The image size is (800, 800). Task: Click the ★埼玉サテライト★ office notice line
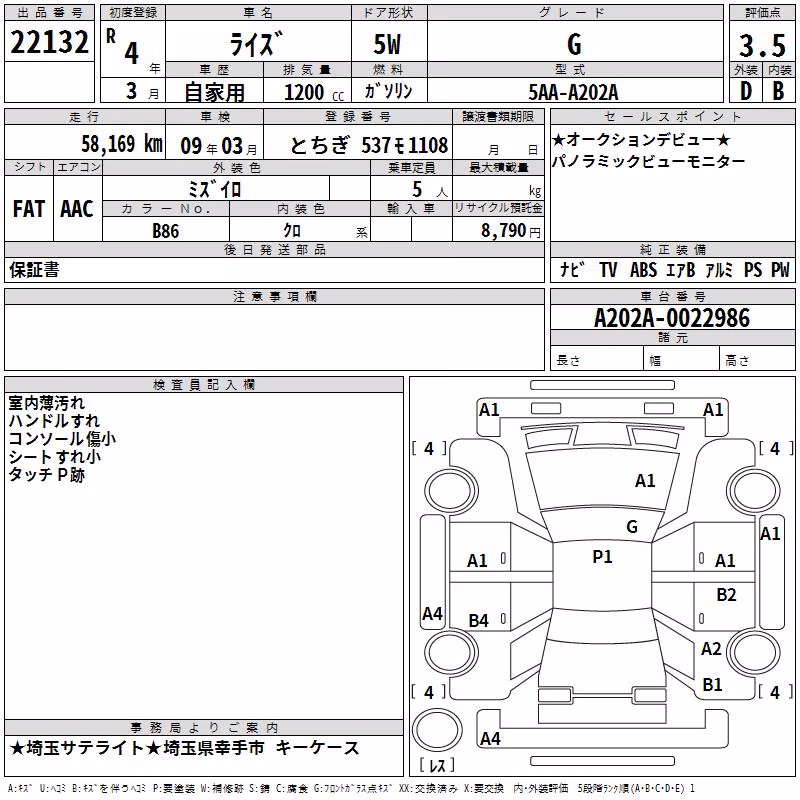coord(184,748)
